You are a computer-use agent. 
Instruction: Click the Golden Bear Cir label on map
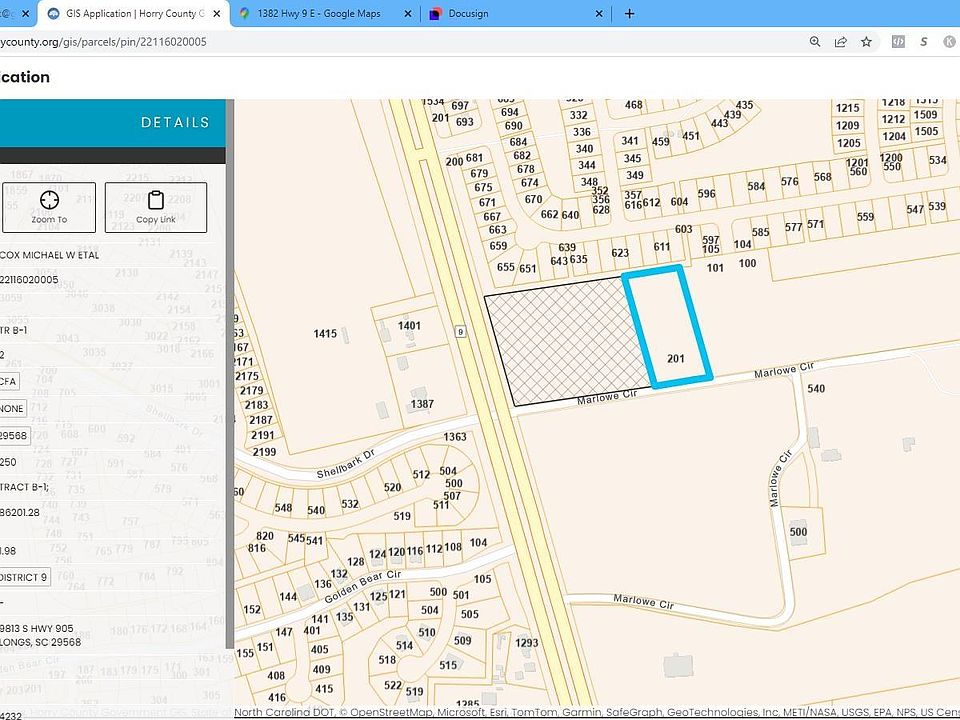[362, 587]
